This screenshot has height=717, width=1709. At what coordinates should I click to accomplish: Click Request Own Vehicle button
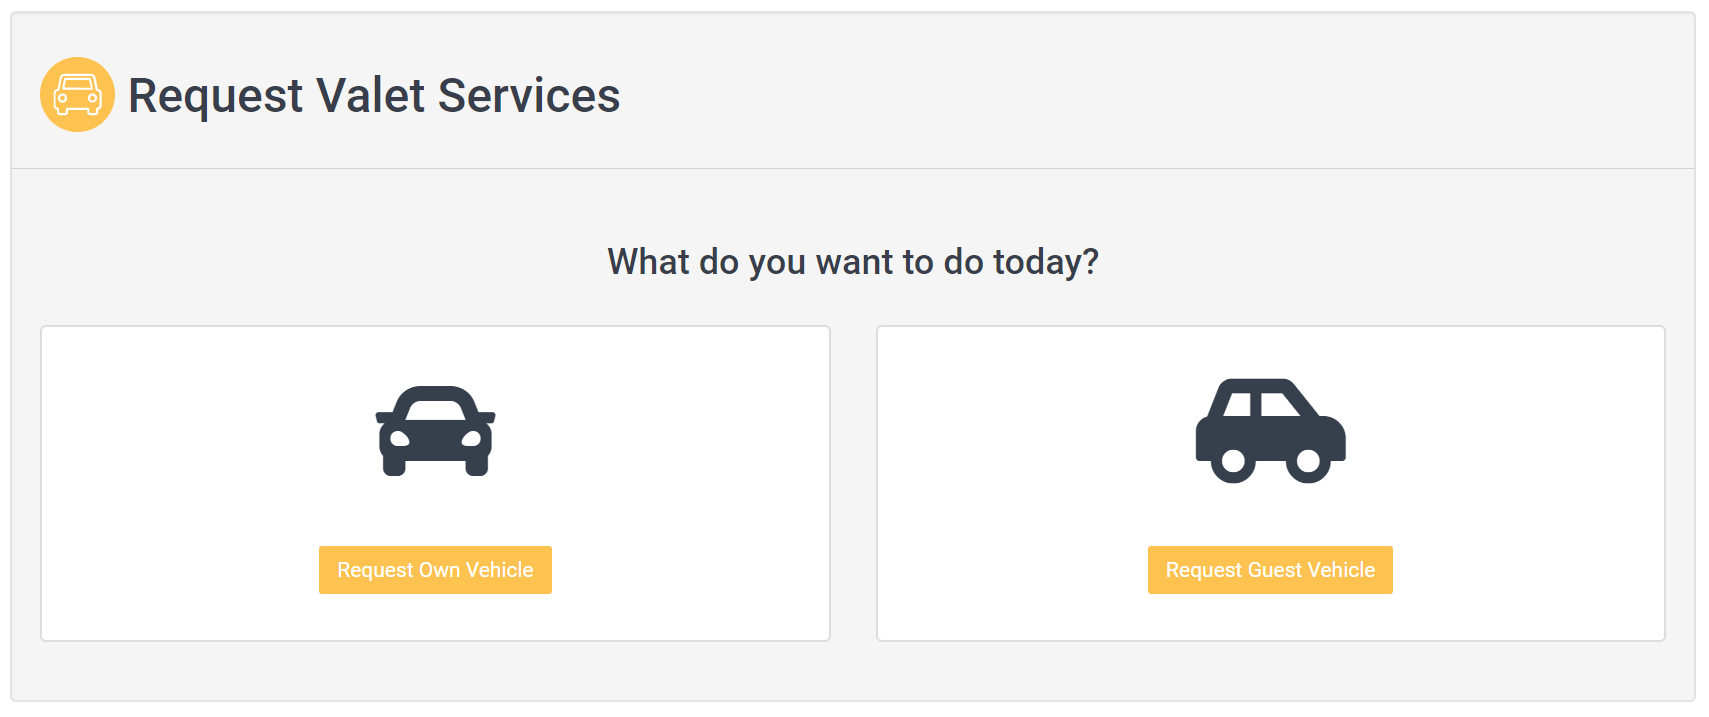point(435,570)
